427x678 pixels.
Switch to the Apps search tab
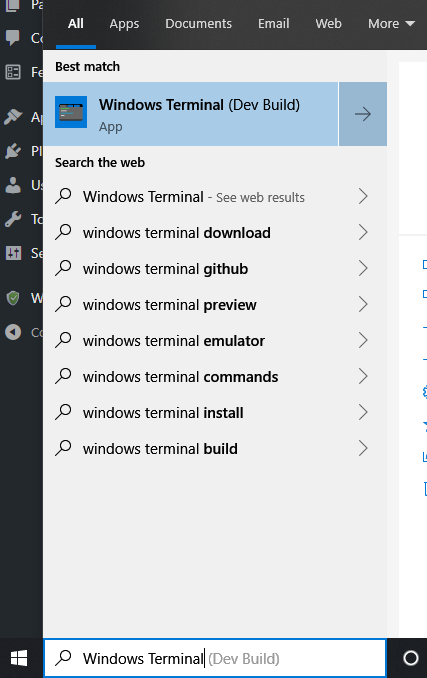tap(124, 23)
